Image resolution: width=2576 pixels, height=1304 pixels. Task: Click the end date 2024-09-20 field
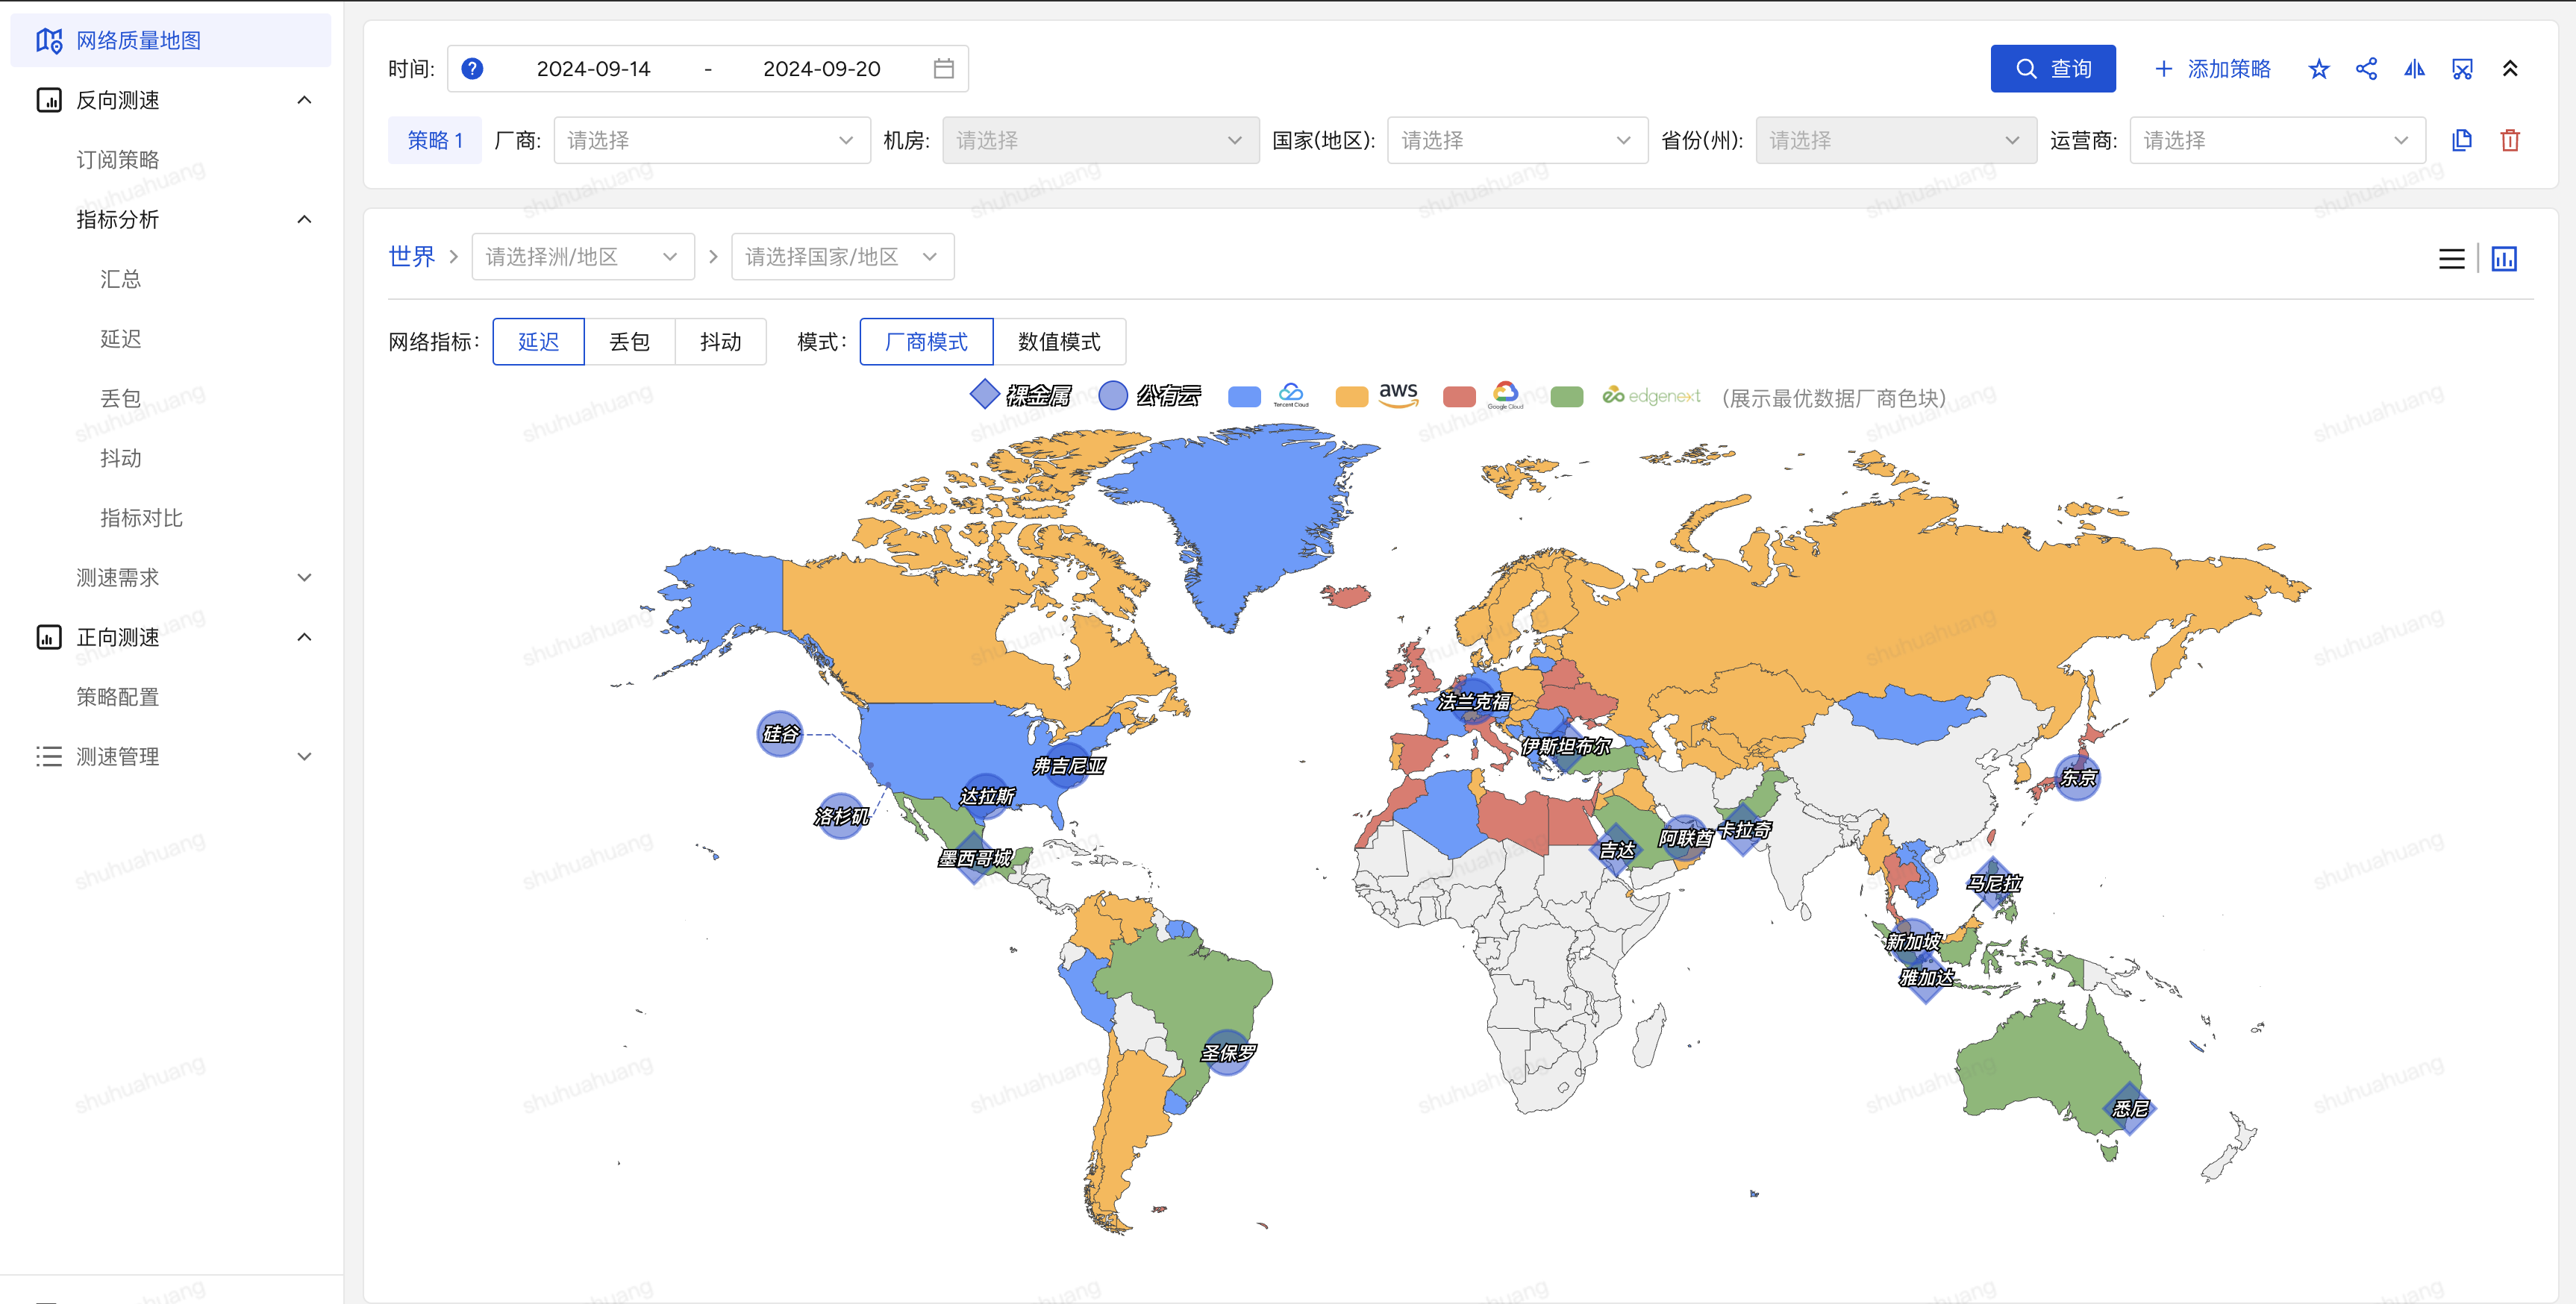tap(822, 68)
